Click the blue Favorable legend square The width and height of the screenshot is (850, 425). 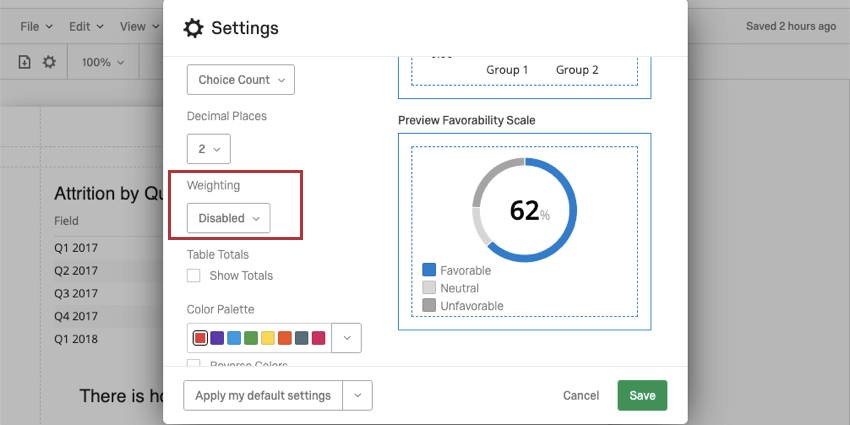pos(429,270)
